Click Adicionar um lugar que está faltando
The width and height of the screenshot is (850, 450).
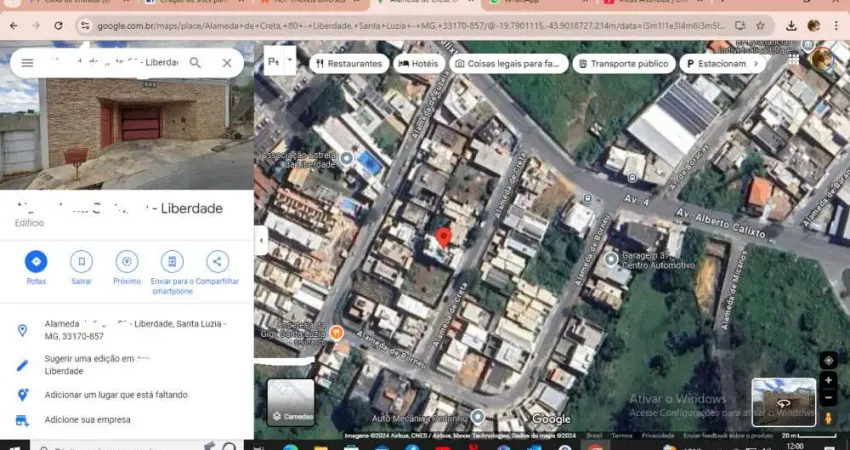click(x=116, y=395)
